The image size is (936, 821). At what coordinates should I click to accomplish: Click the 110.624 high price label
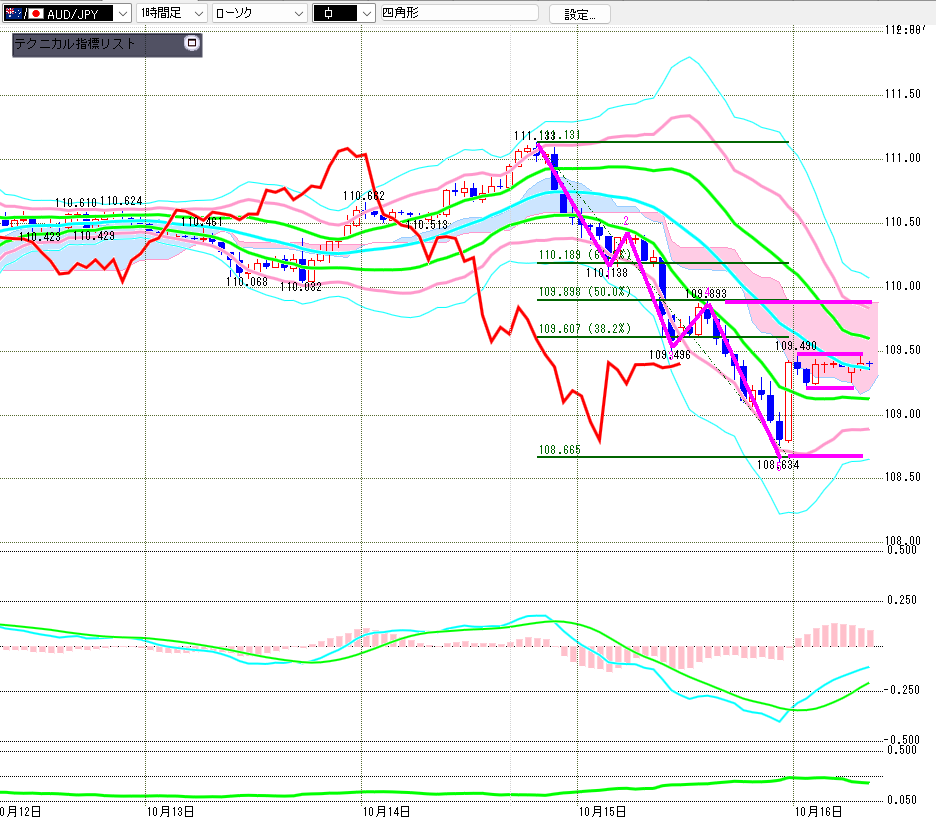click(121, 201)
